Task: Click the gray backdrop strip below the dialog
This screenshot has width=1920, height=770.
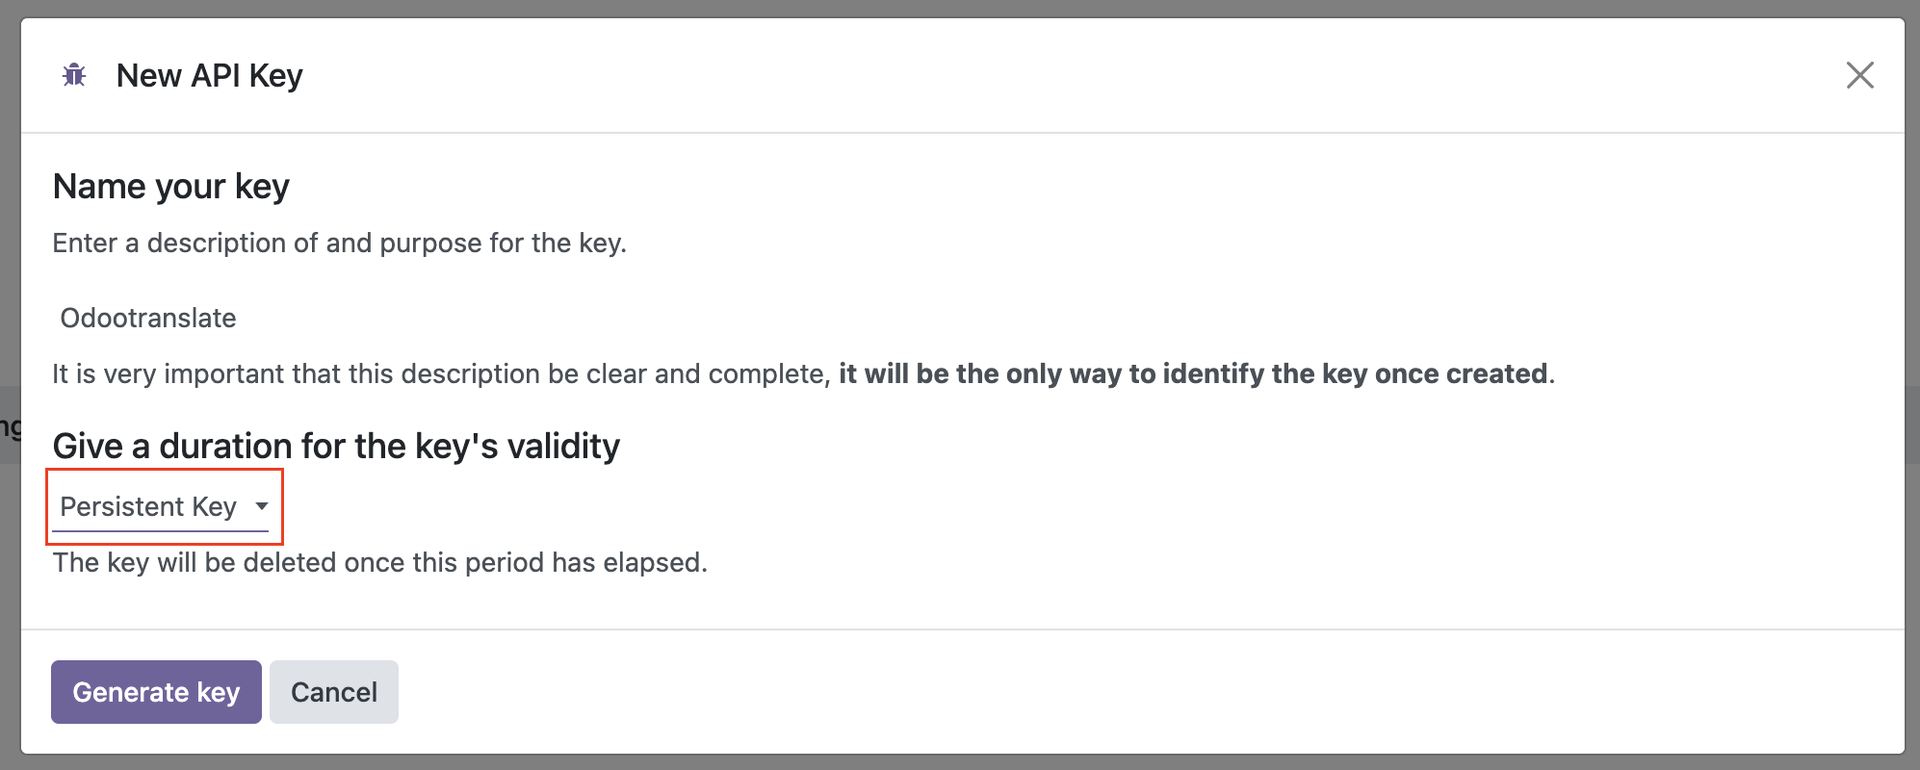Action: [960, 763]
